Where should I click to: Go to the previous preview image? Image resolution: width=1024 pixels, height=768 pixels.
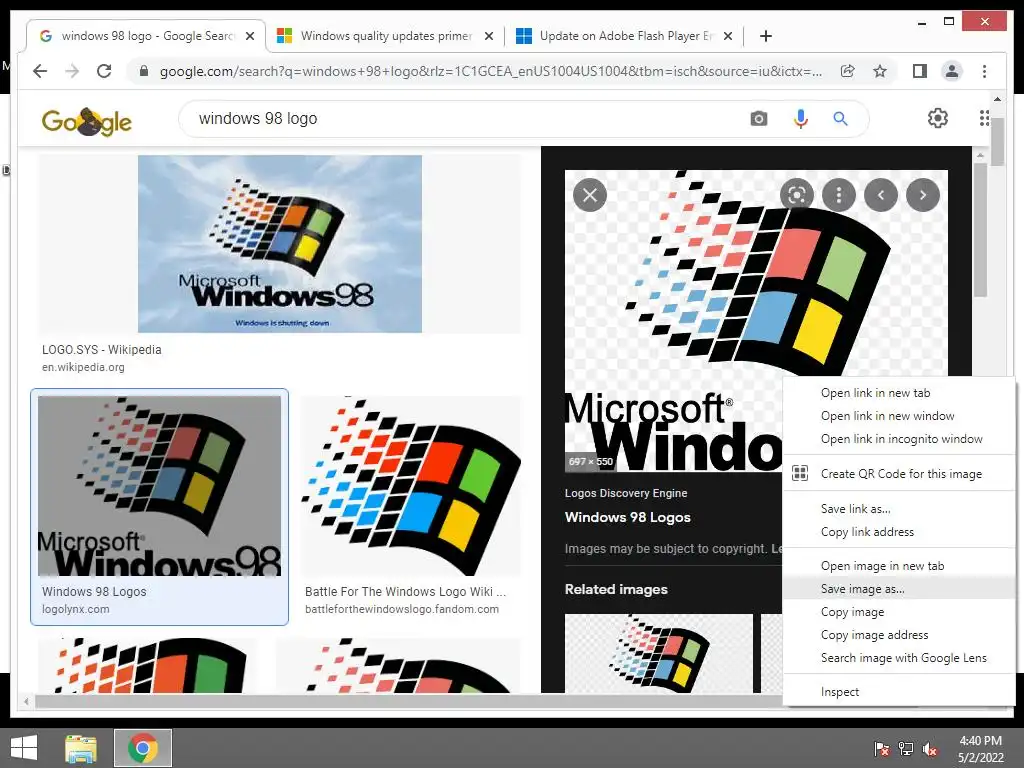[880, 195]
